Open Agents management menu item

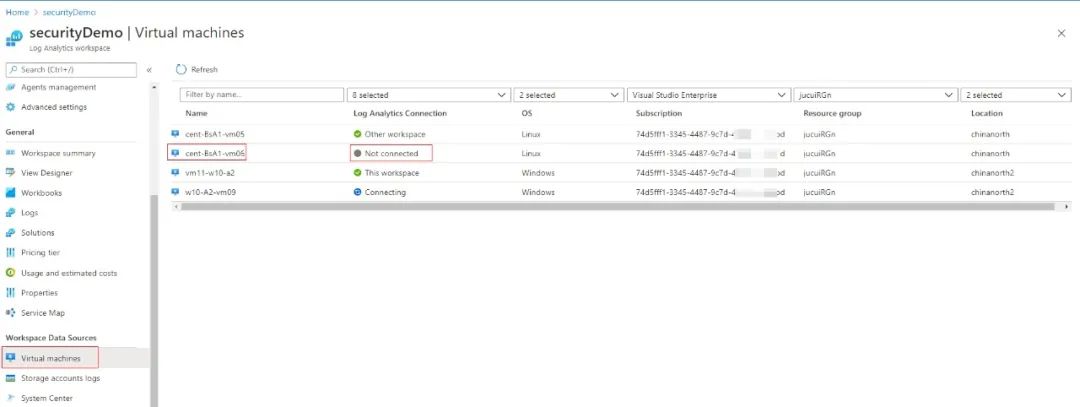click(59, 87)
